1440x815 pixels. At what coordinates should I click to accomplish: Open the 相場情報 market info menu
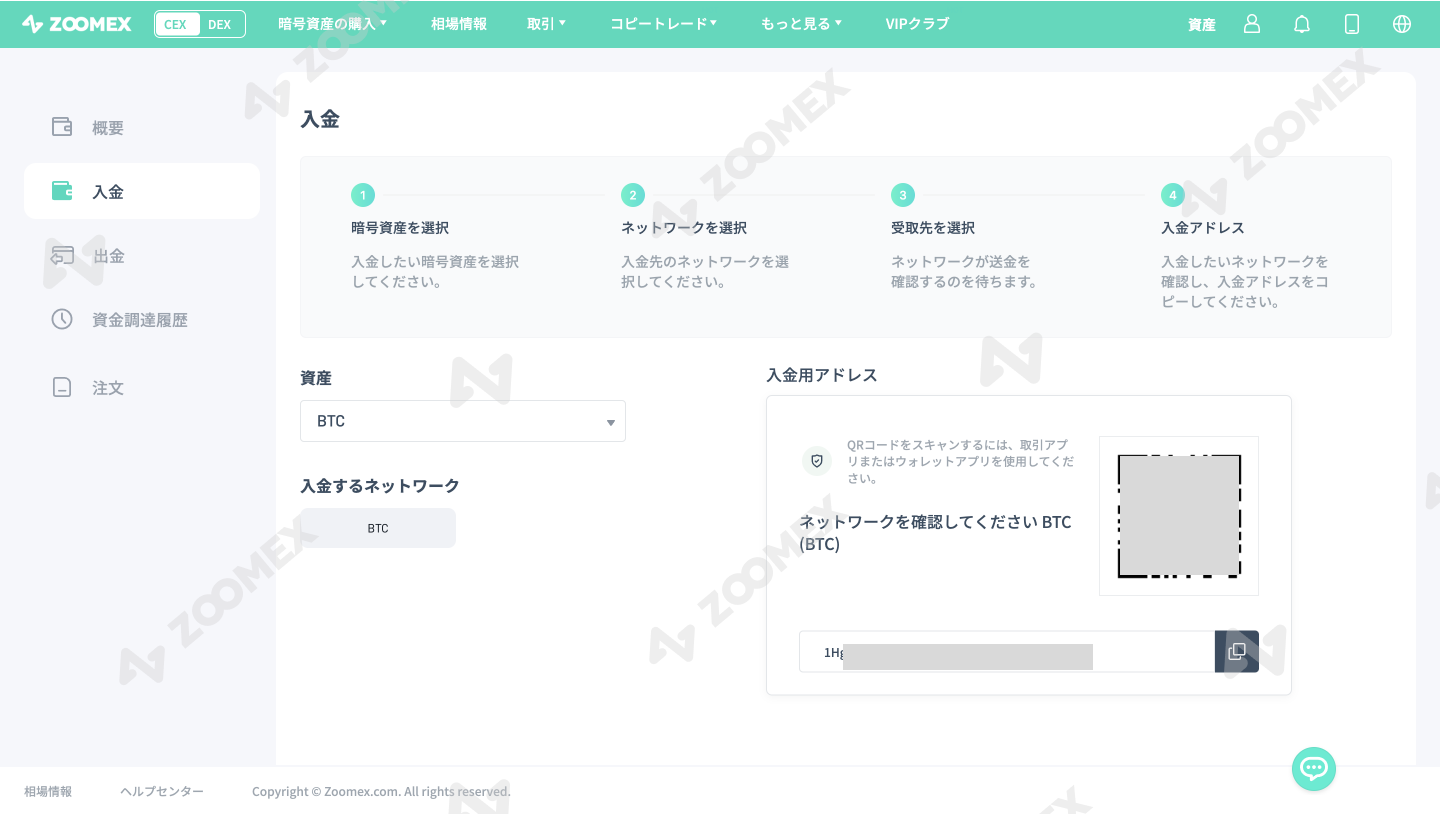(x=458, y=23)
